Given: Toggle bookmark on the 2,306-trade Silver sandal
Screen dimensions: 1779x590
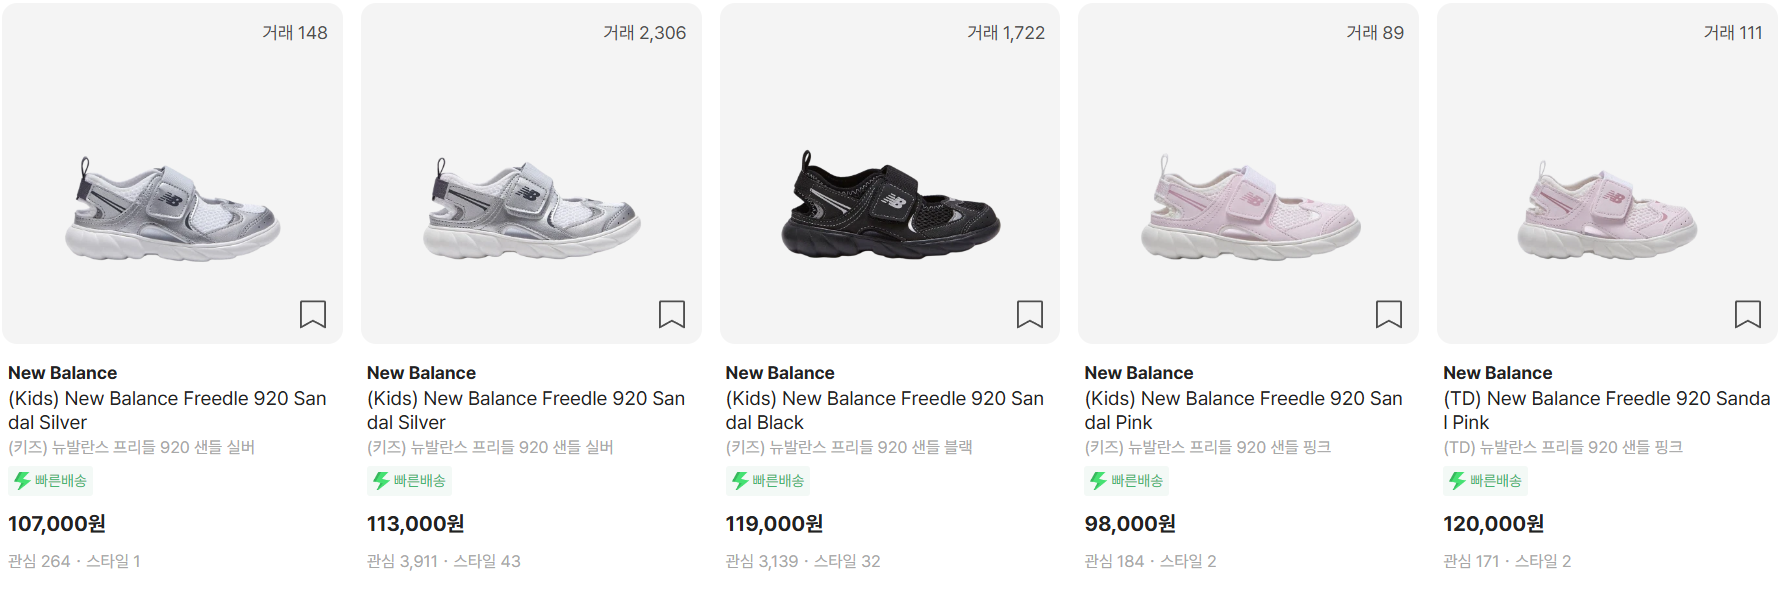Looking at the screenshot, I should click(x=671, y=314).
